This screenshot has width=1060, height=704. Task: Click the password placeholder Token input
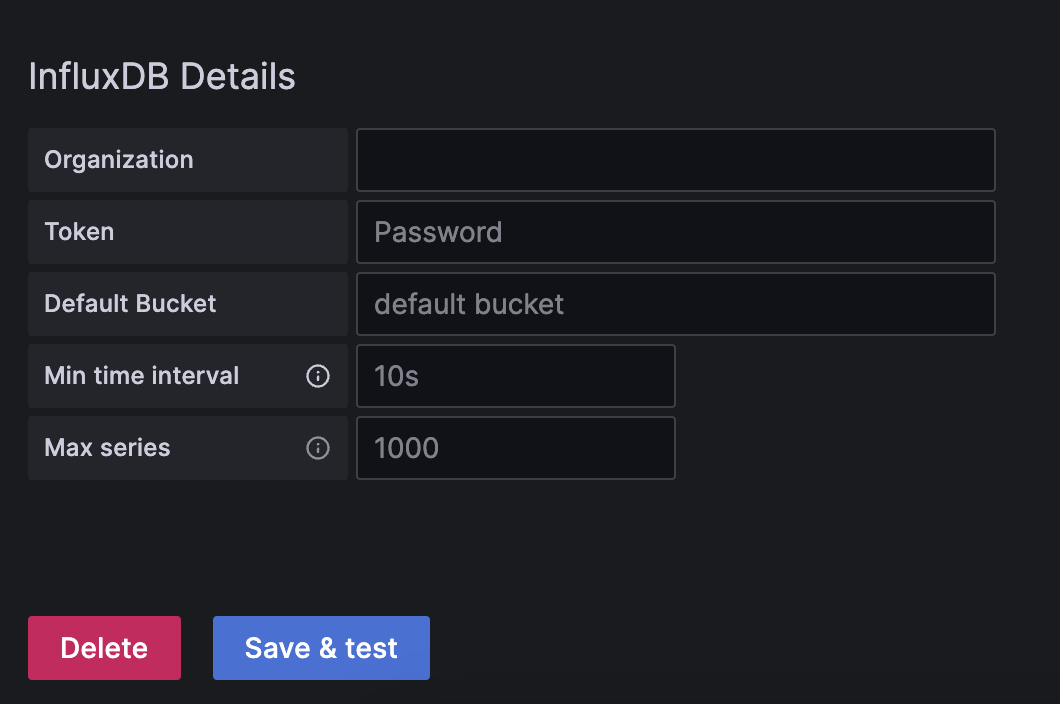point(676,232)
